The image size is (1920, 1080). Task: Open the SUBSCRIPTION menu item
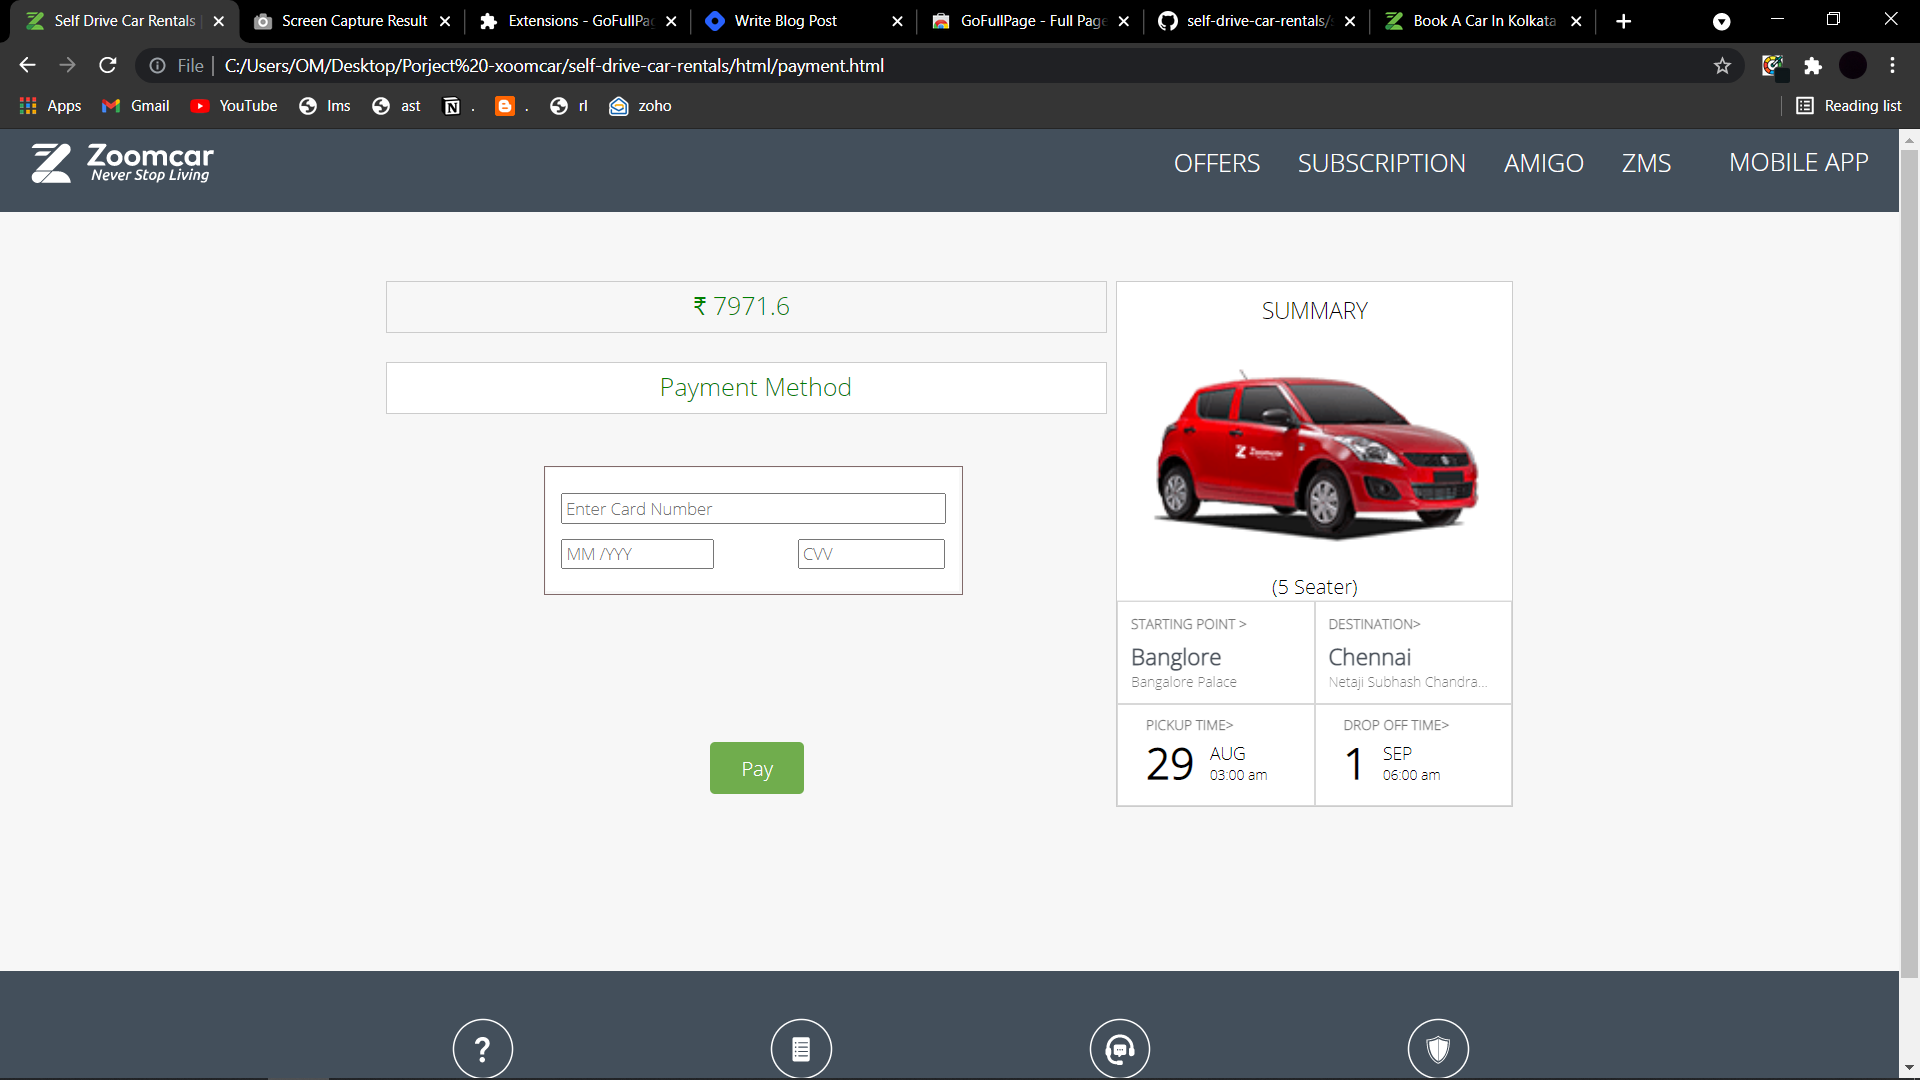pos(1381,163)
